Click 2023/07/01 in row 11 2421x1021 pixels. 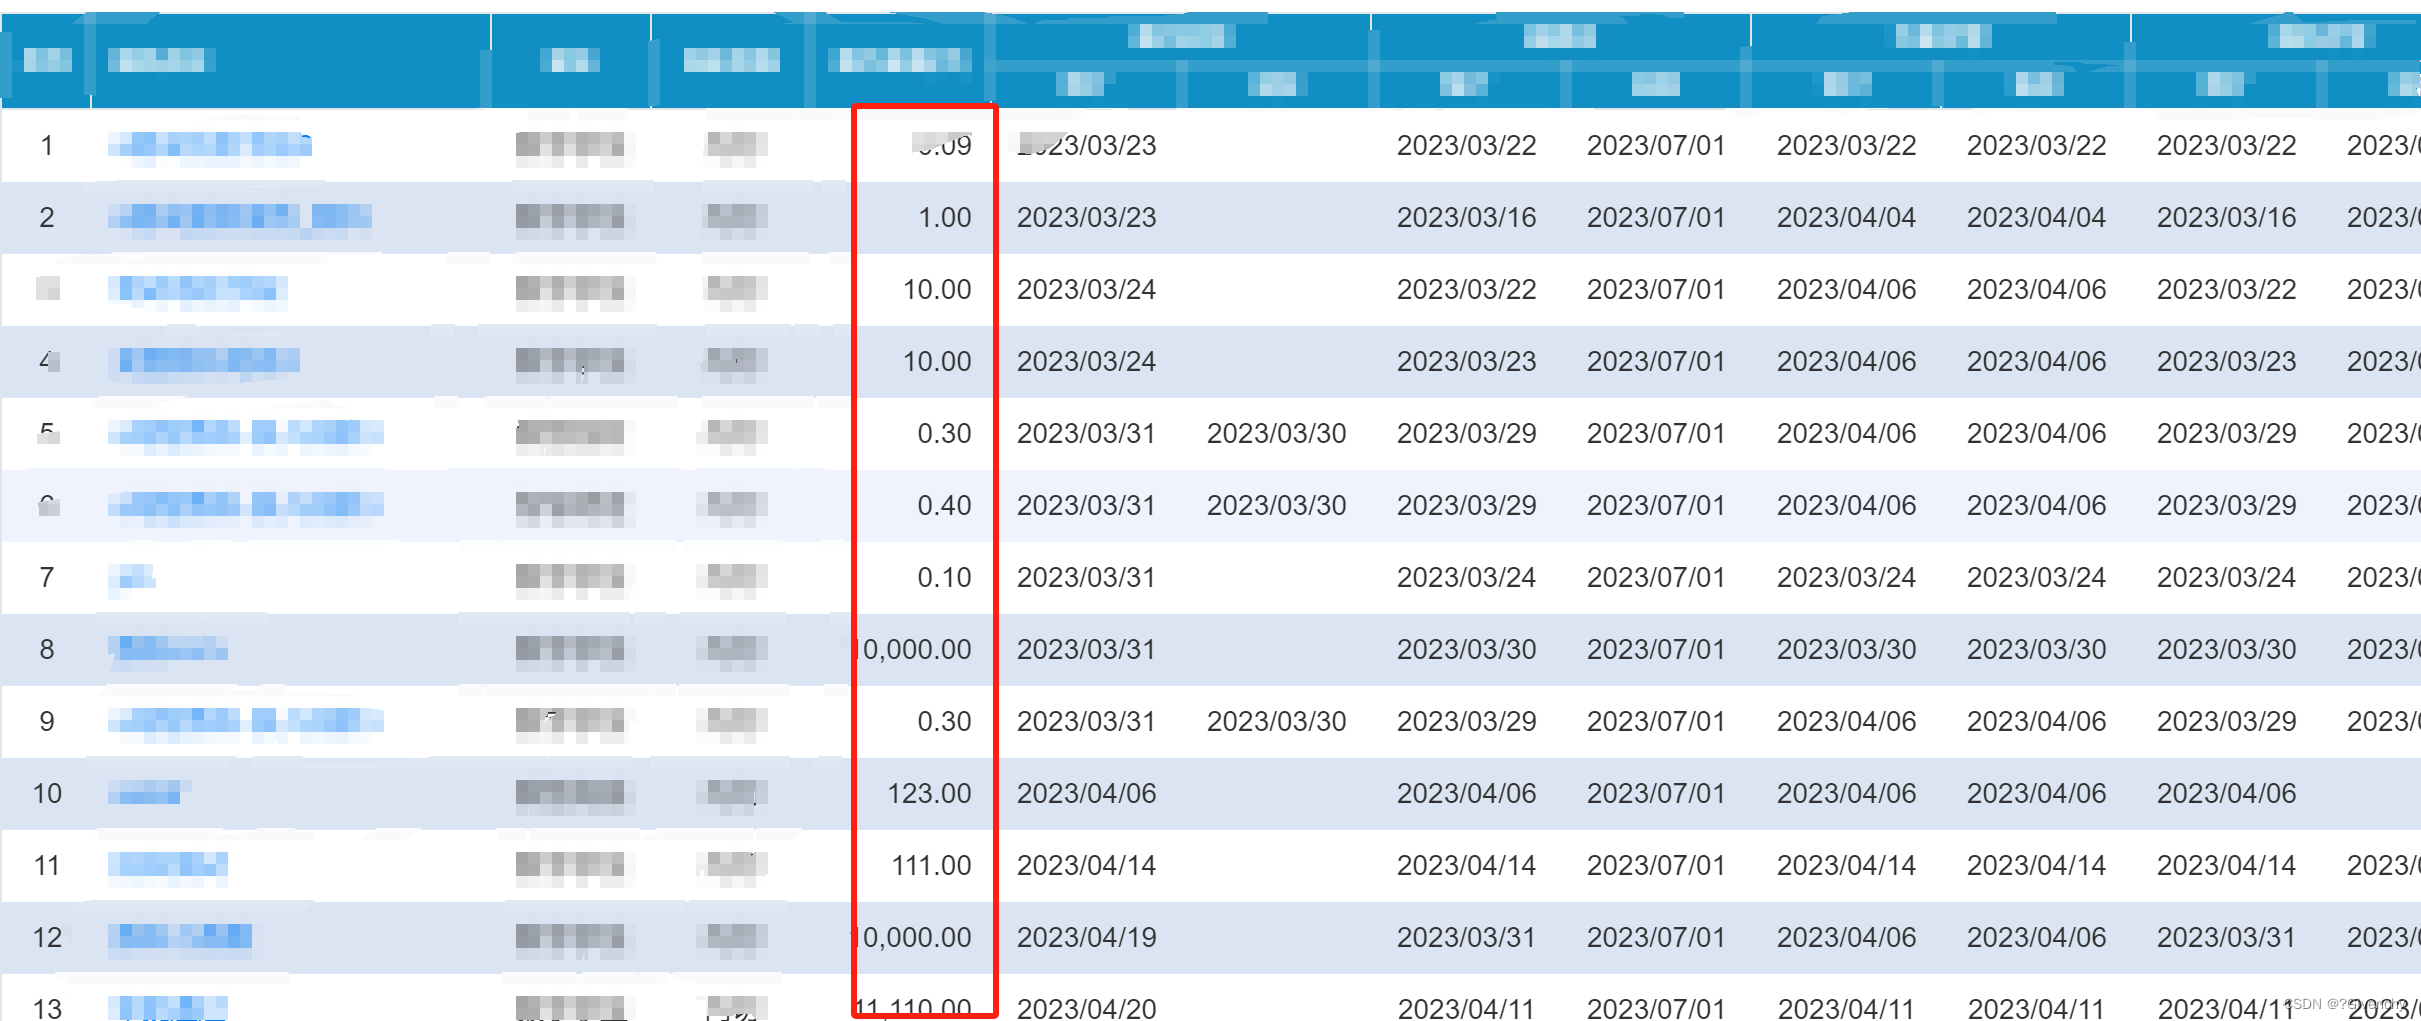pyautogui.click(x=1656, y=865)
